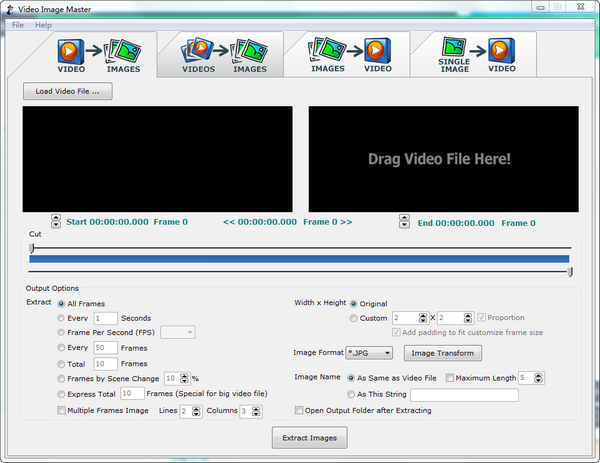Click the Cut start slider handle
Viewport: 600px width, 463px height.
32,247
